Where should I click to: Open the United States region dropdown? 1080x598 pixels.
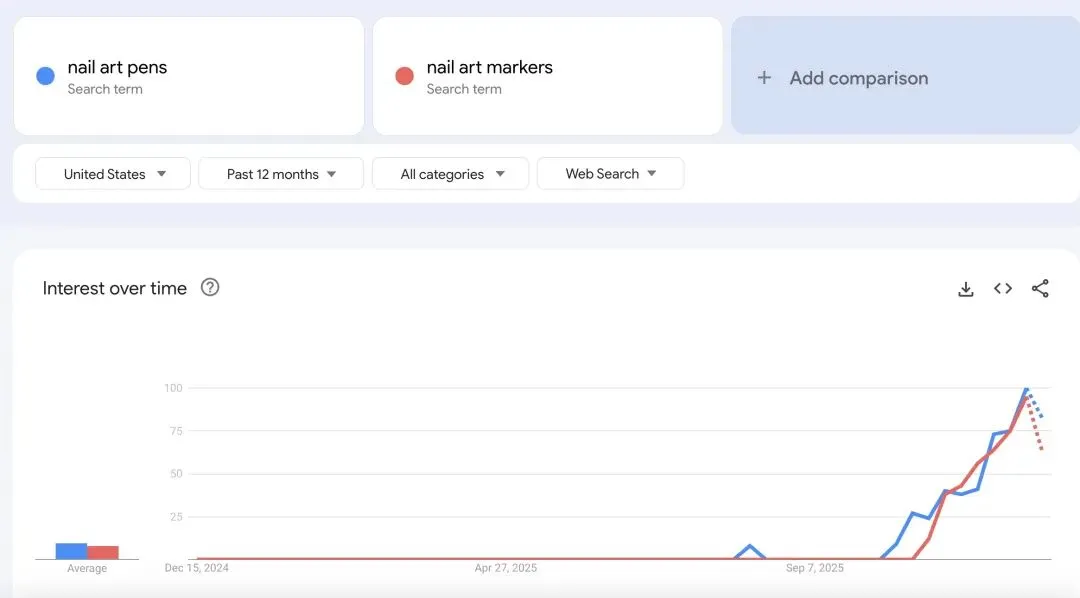tap(112, 173)
